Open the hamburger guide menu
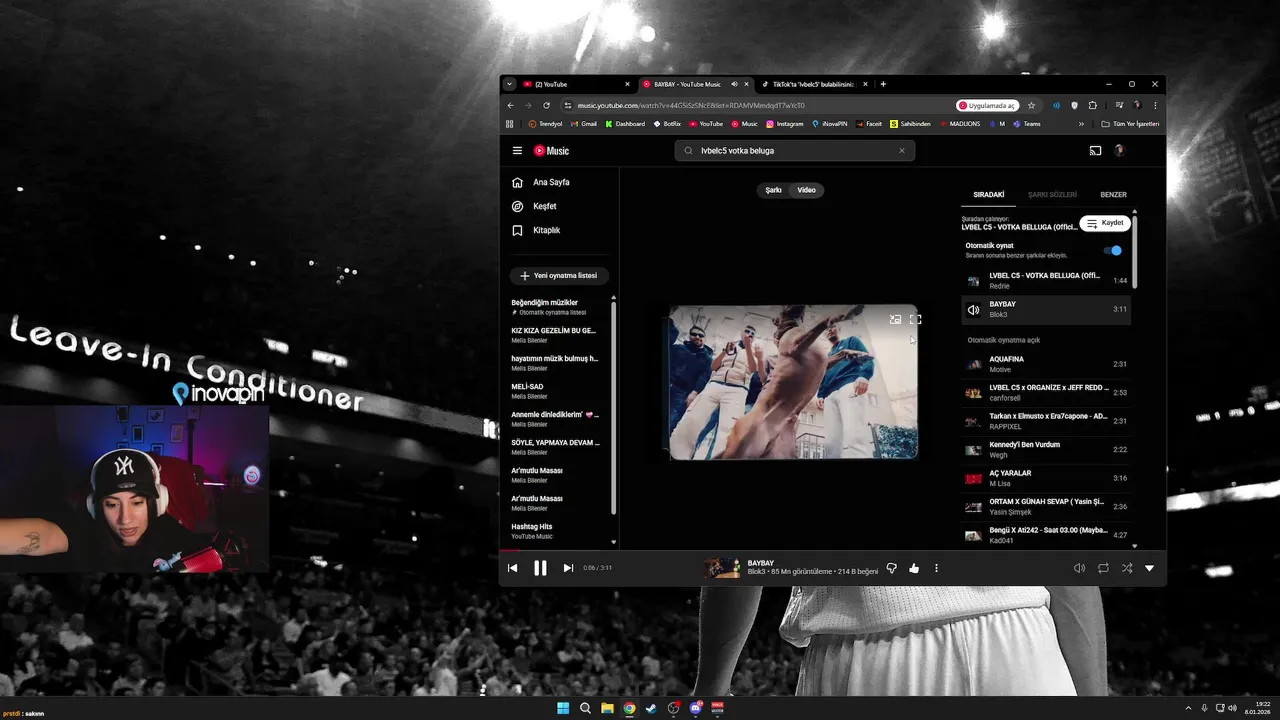This screenshot has width=1280, height=720. [517, 151]
